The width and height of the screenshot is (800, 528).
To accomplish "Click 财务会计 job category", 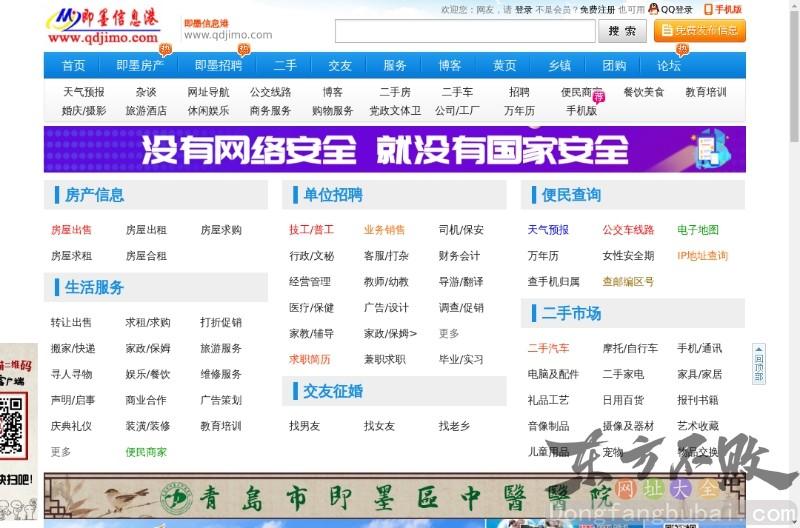I will (459, 256).
